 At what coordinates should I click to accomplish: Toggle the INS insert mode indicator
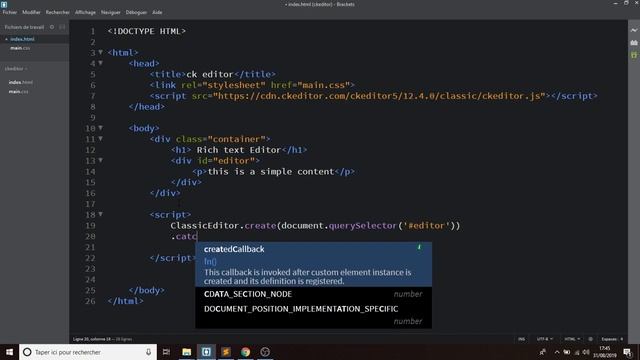[522, 339]
